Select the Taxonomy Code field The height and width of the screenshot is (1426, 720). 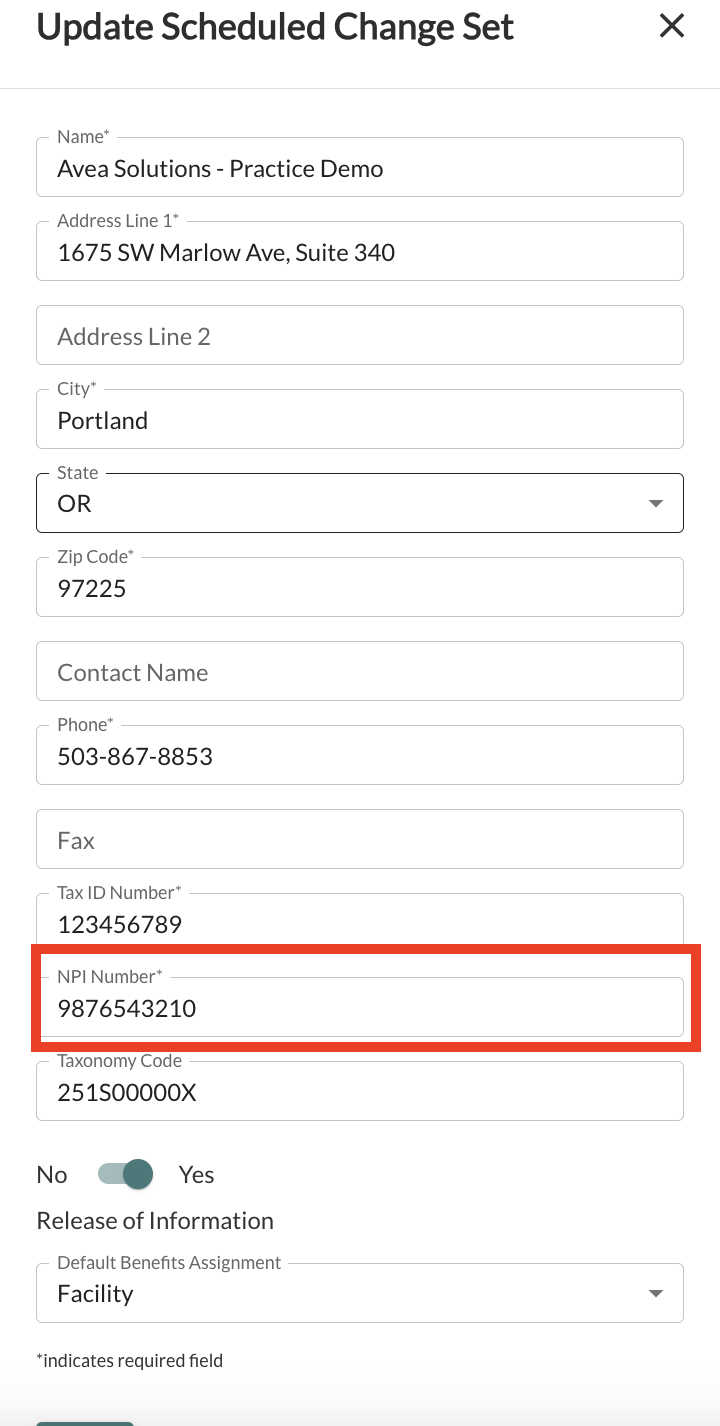click(360, 1092)
